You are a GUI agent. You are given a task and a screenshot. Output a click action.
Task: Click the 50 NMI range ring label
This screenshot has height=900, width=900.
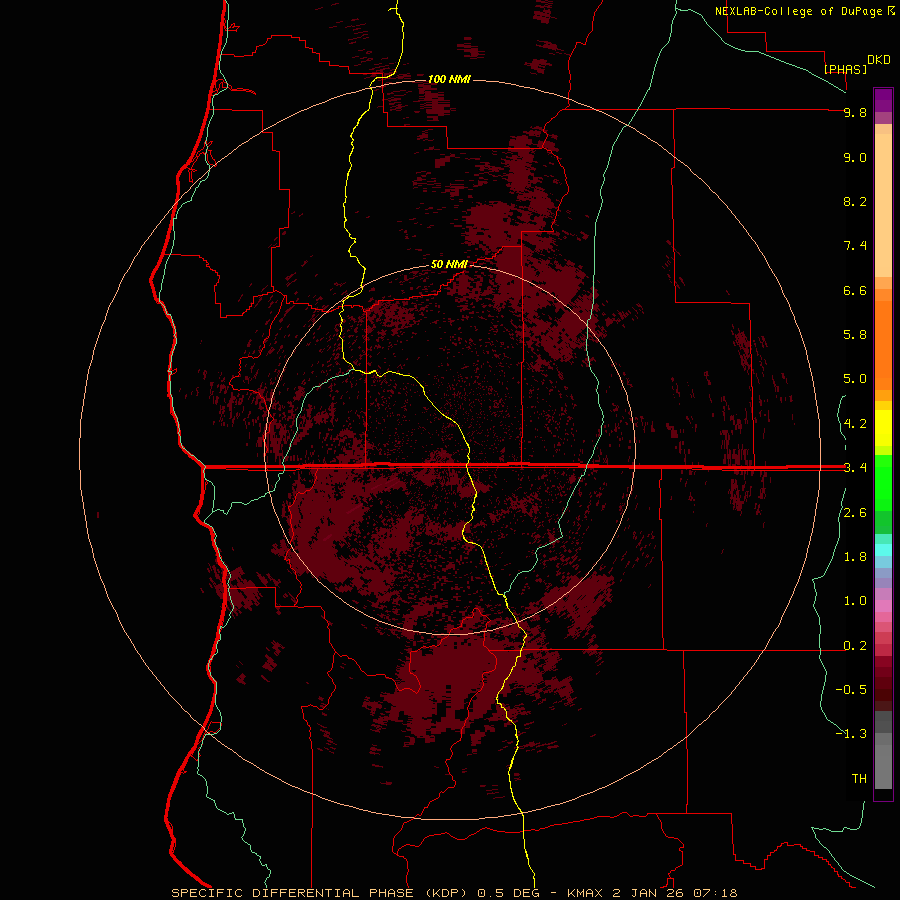(449, 264)
